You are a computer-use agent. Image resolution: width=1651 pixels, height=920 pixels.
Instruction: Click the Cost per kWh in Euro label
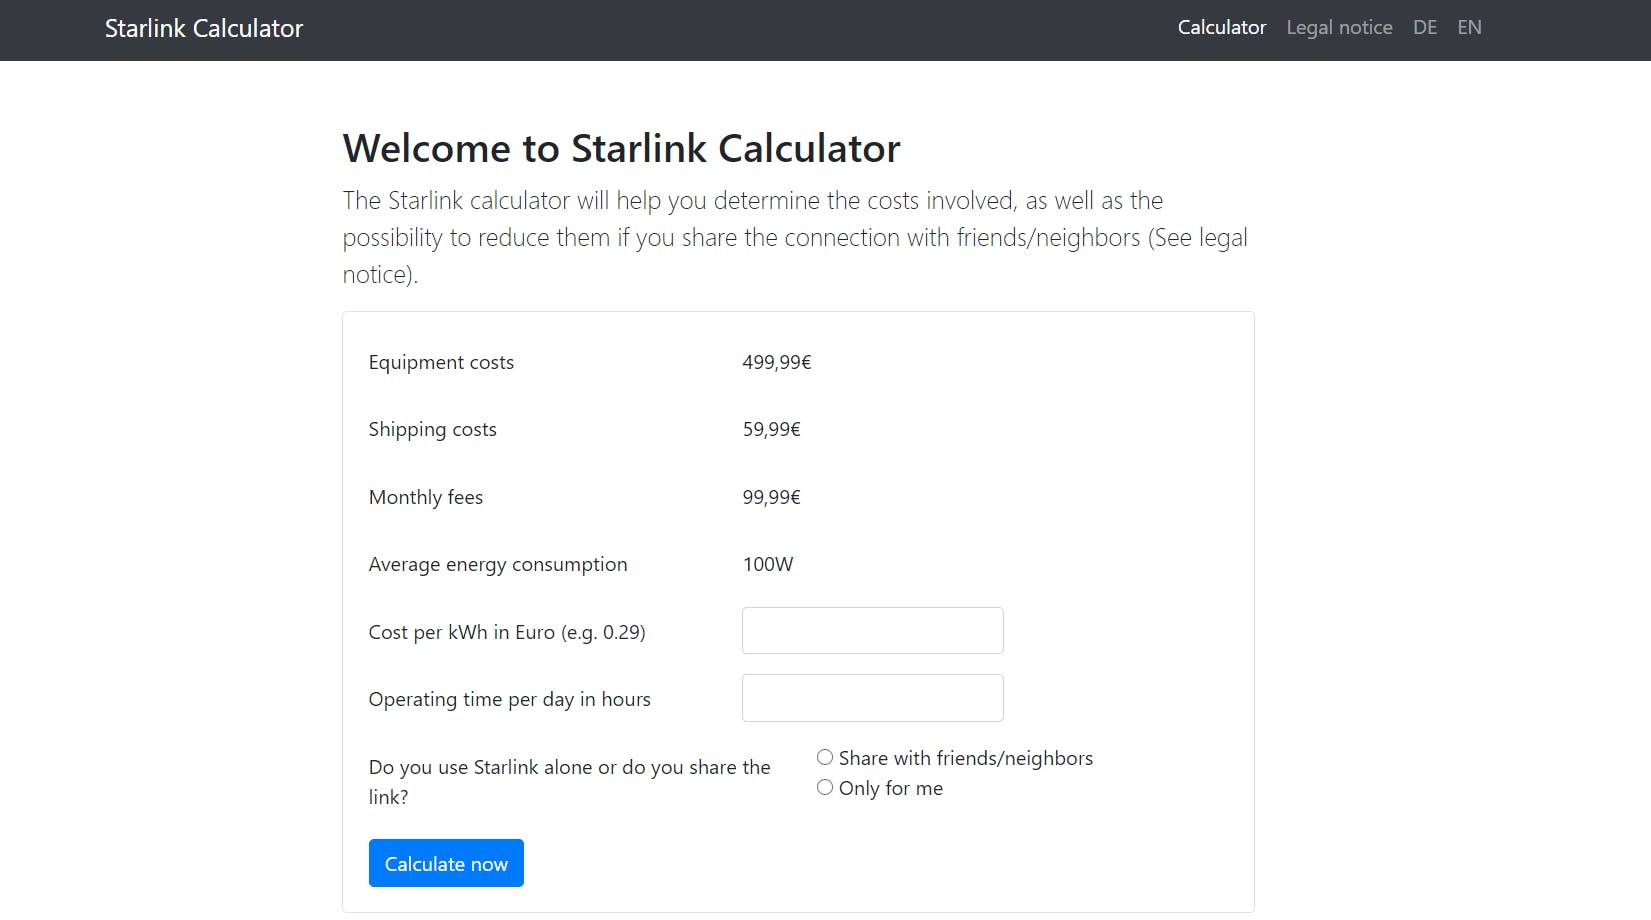click(x=507, y=632)
